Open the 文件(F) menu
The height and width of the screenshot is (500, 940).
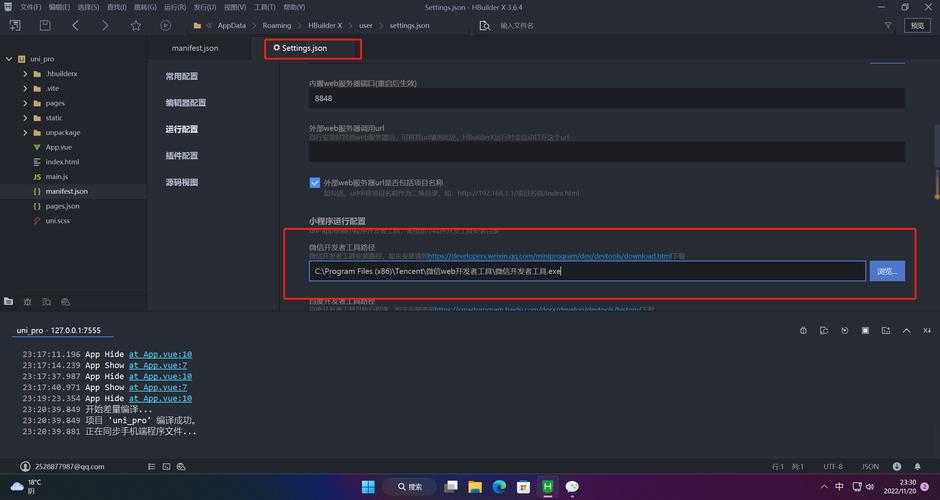click(x=31, y=7)
